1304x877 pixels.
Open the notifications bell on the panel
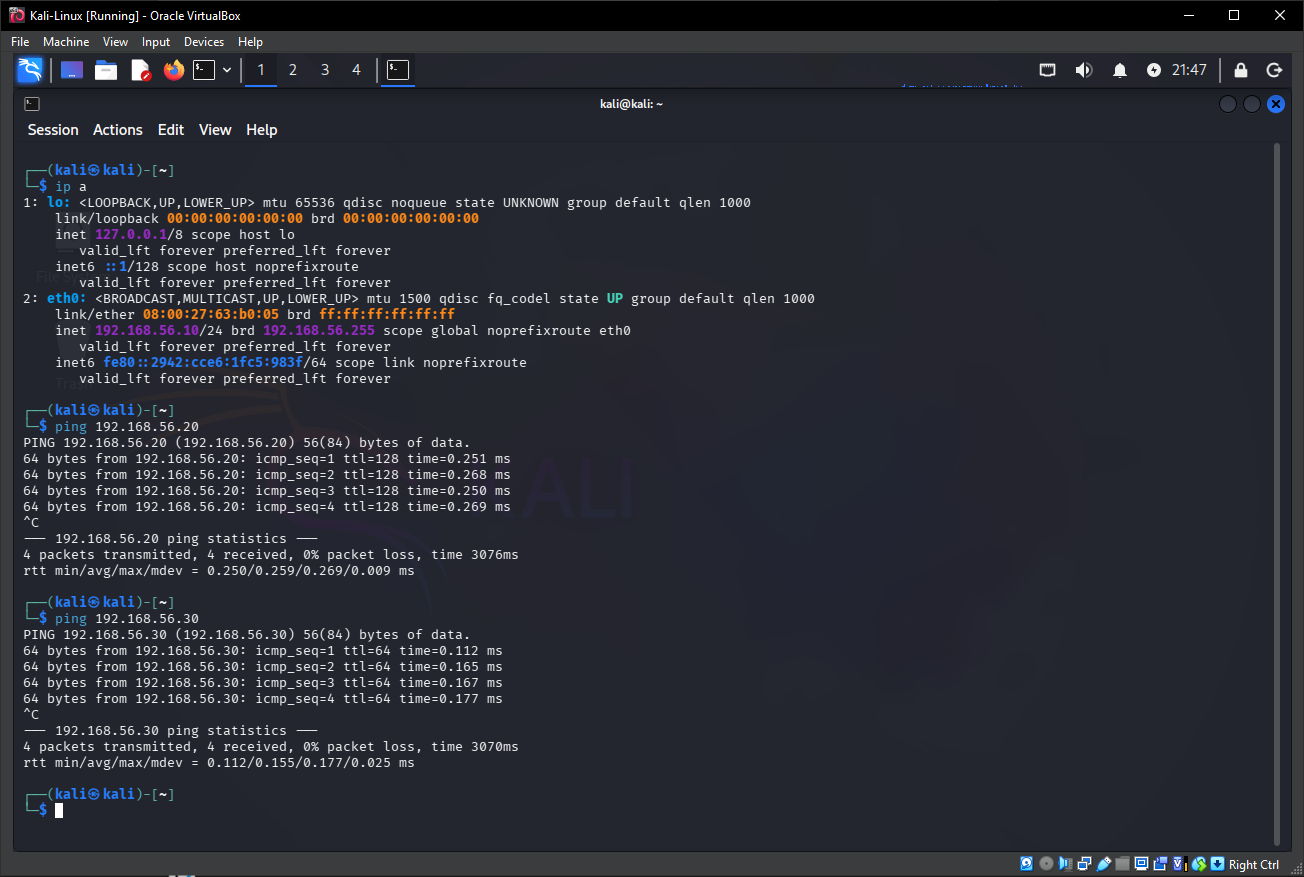[x=1119, y=70]
